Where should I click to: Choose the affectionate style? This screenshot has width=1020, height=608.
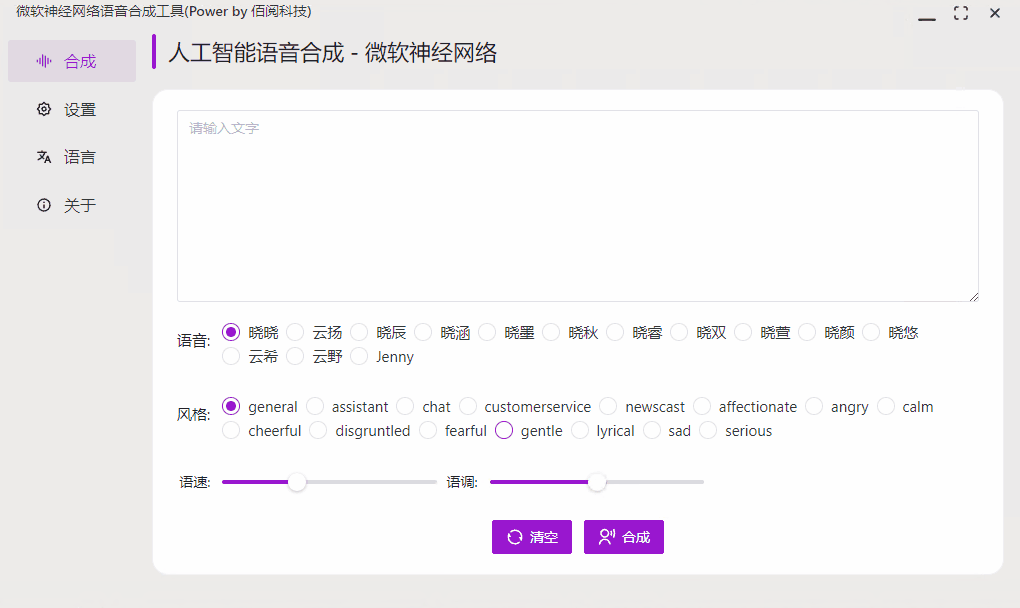tap(702, 406)
